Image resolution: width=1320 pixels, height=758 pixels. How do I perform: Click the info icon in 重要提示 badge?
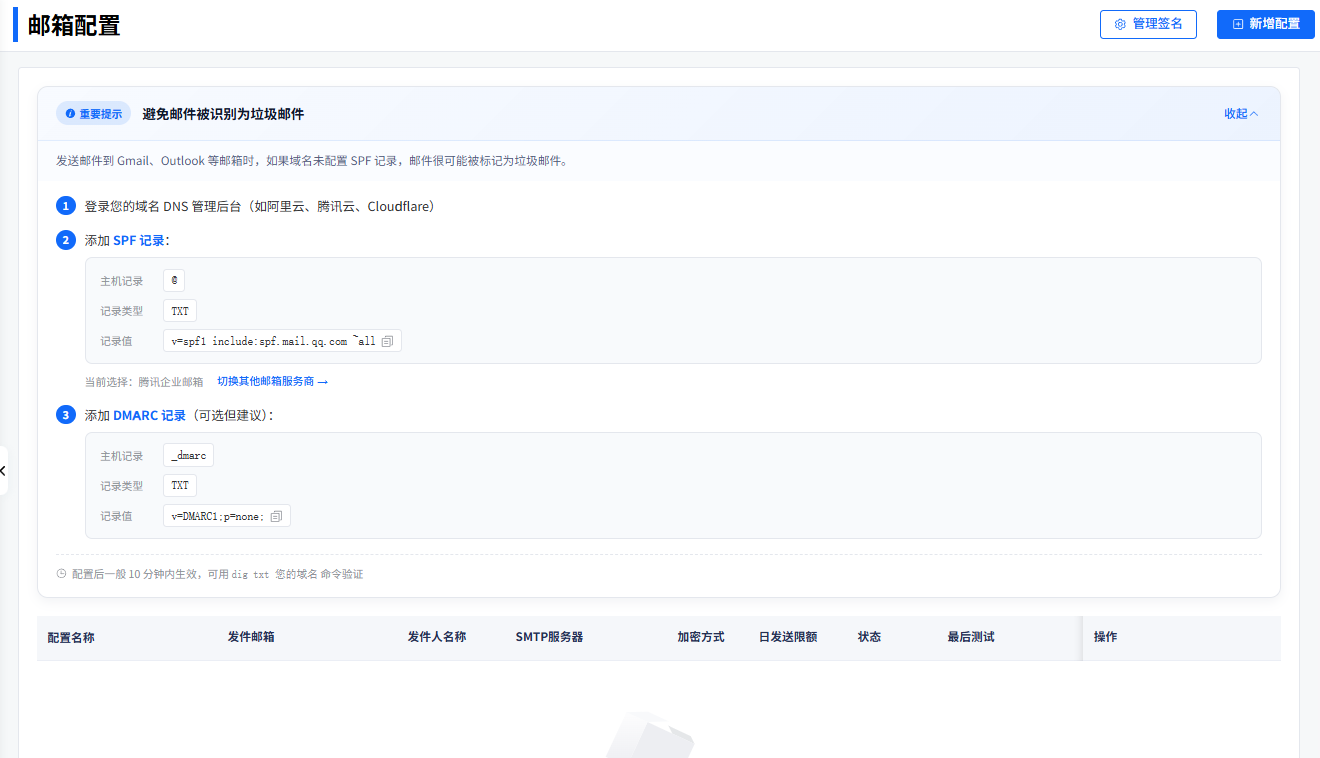(x=70, y=114)
